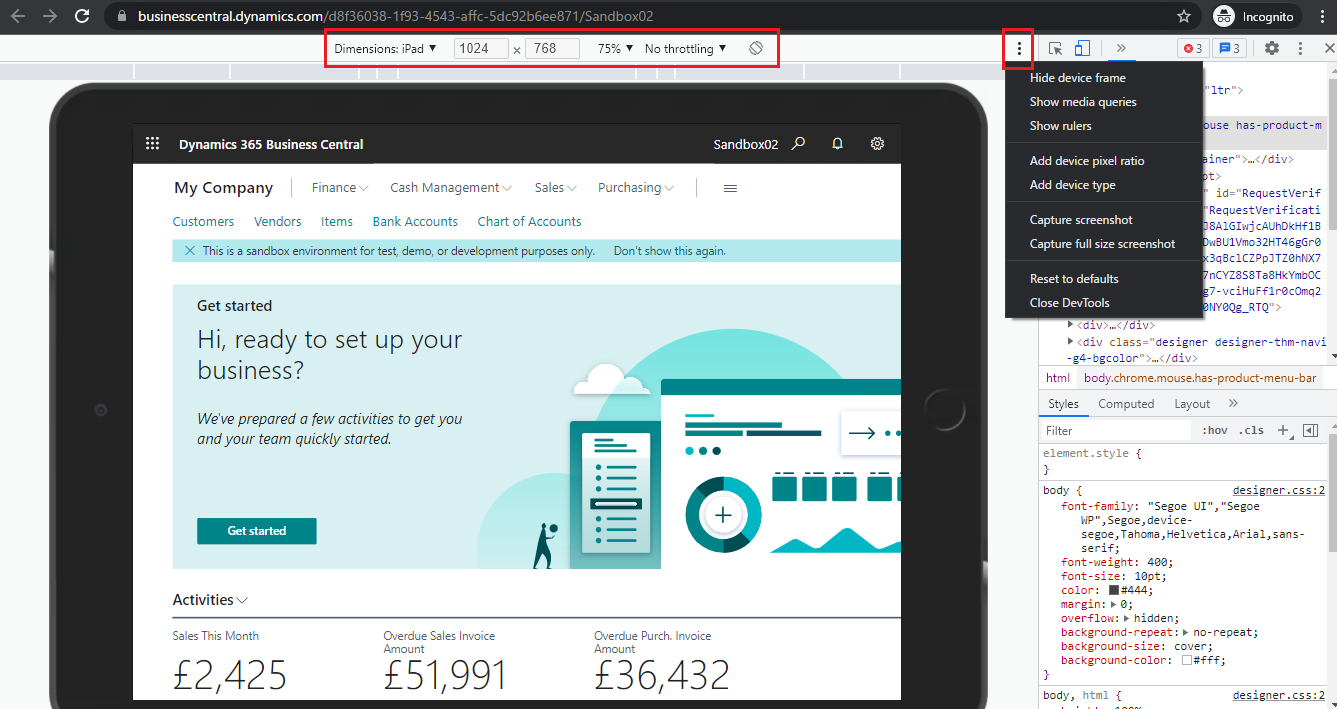1337x709 pixels.
Task: Open the No throttling dropdown
Action: pos(686,48)
